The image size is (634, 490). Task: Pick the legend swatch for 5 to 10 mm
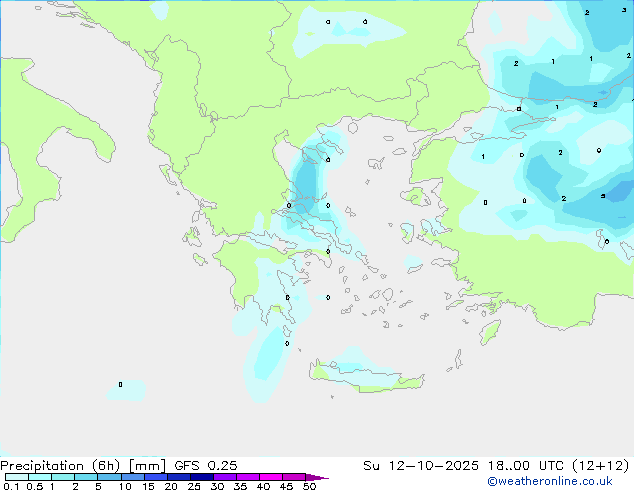click(x=109, y=477)
